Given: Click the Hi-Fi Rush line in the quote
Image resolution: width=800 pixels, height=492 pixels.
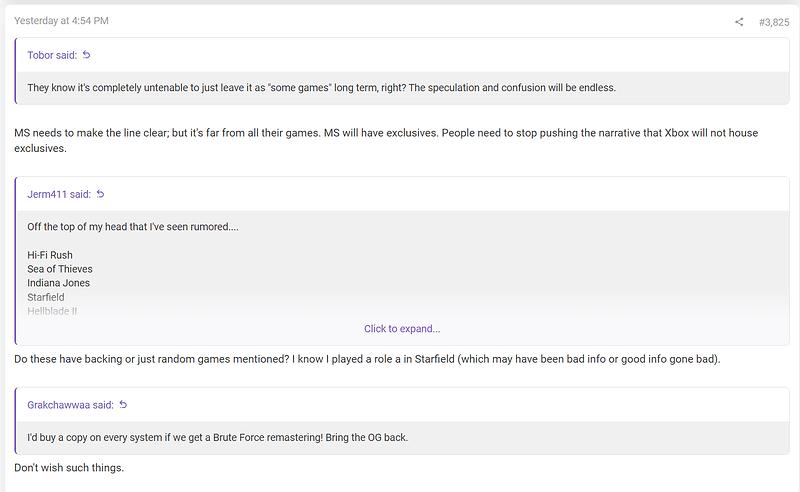Looking at the screenshot, I should click(x=50, y=255).
